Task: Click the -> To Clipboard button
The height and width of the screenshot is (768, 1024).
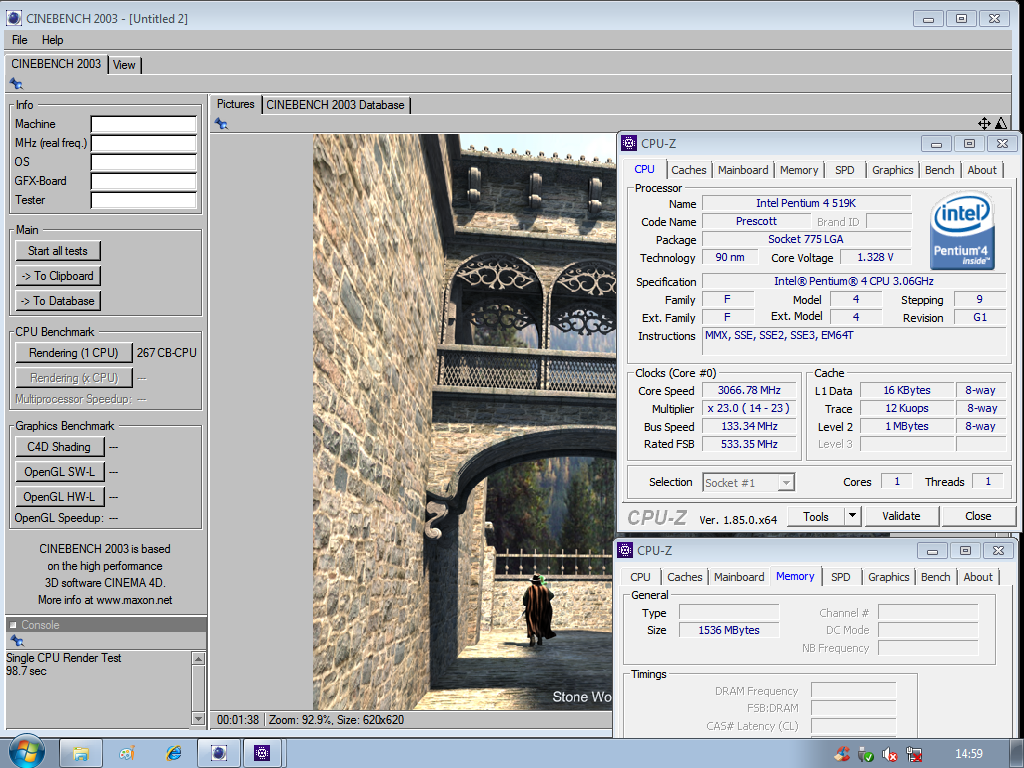Action: click(x=57, y=276)
